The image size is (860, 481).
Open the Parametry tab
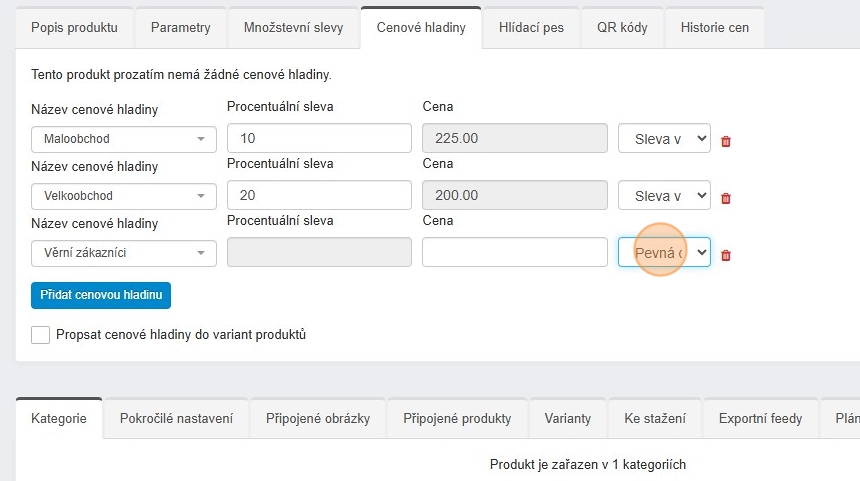(x=180, y=28)
